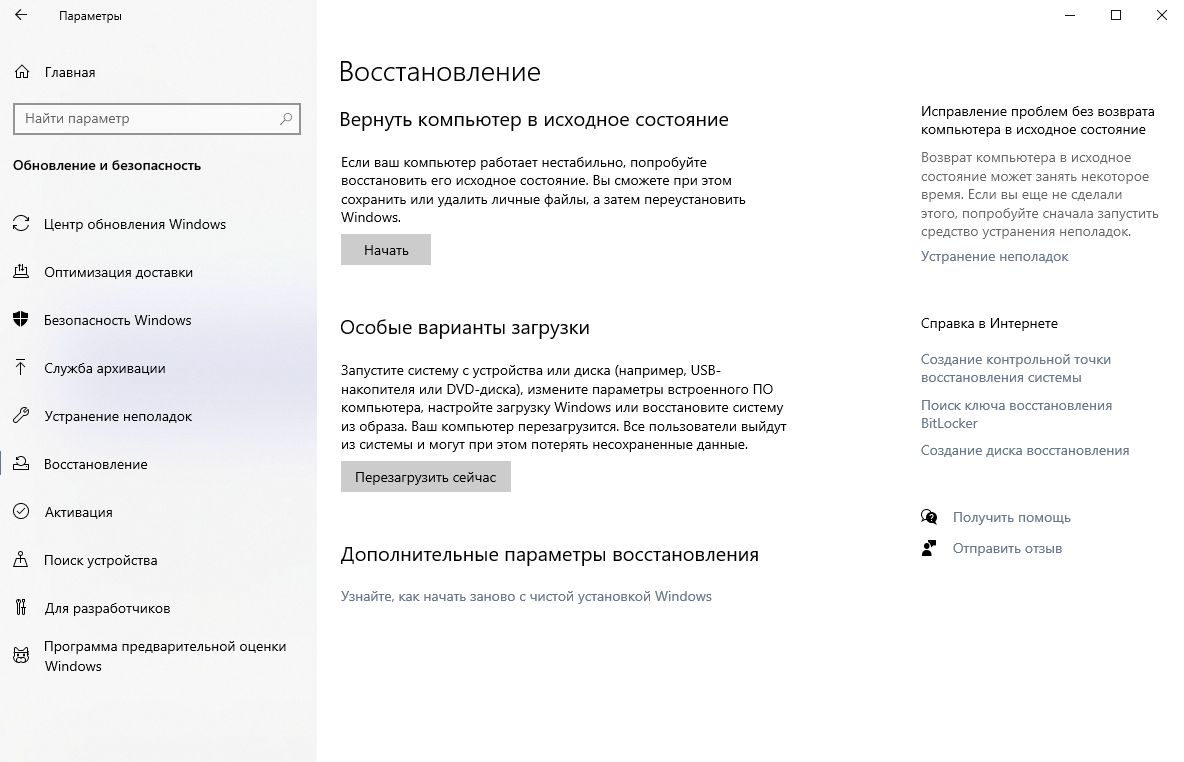The height and width of the screenshot is (762, 1184).
Task: Click the Служба архивации upload arrow icon
Action: pyautogui.click(x=21, y=368)
